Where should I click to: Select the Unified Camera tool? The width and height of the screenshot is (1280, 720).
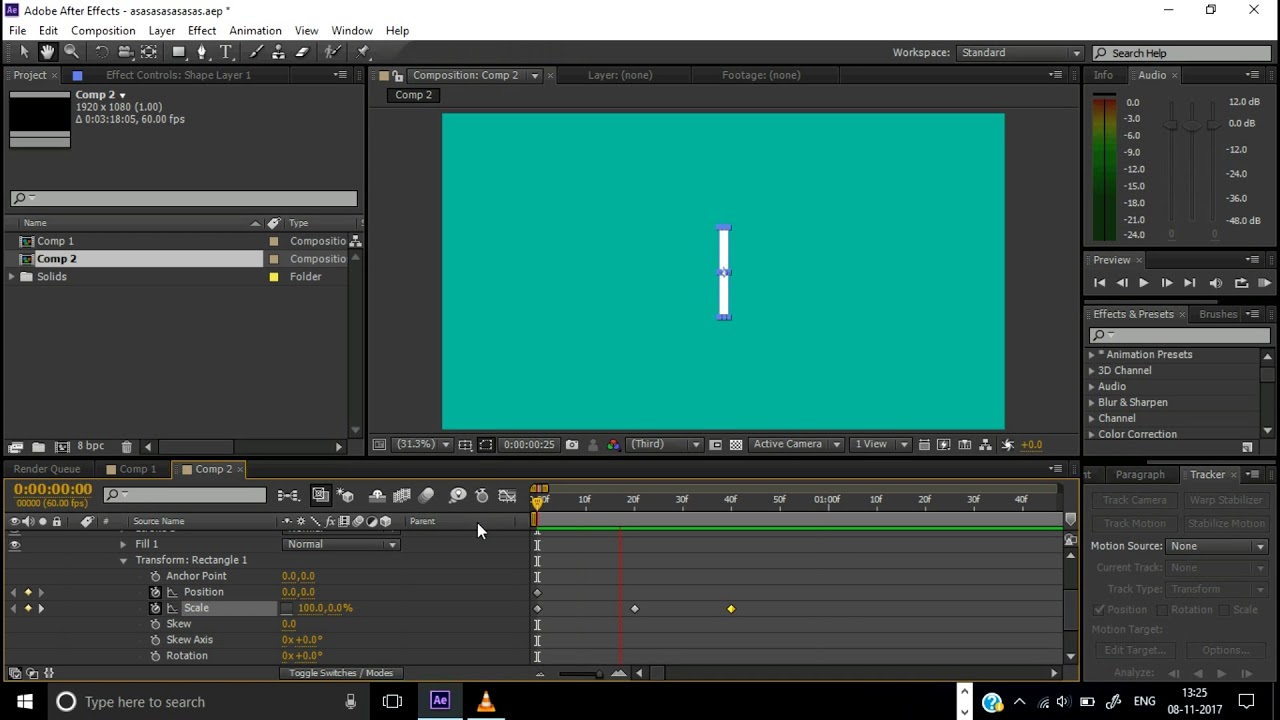(125, 52)
